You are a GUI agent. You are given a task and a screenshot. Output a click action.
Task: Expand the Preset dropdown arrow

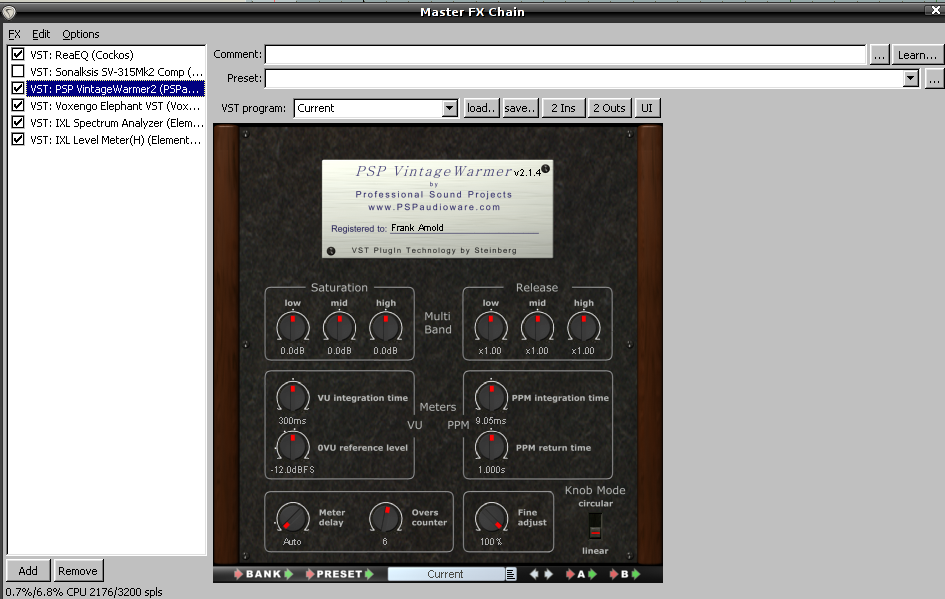[x=911, y=78]
